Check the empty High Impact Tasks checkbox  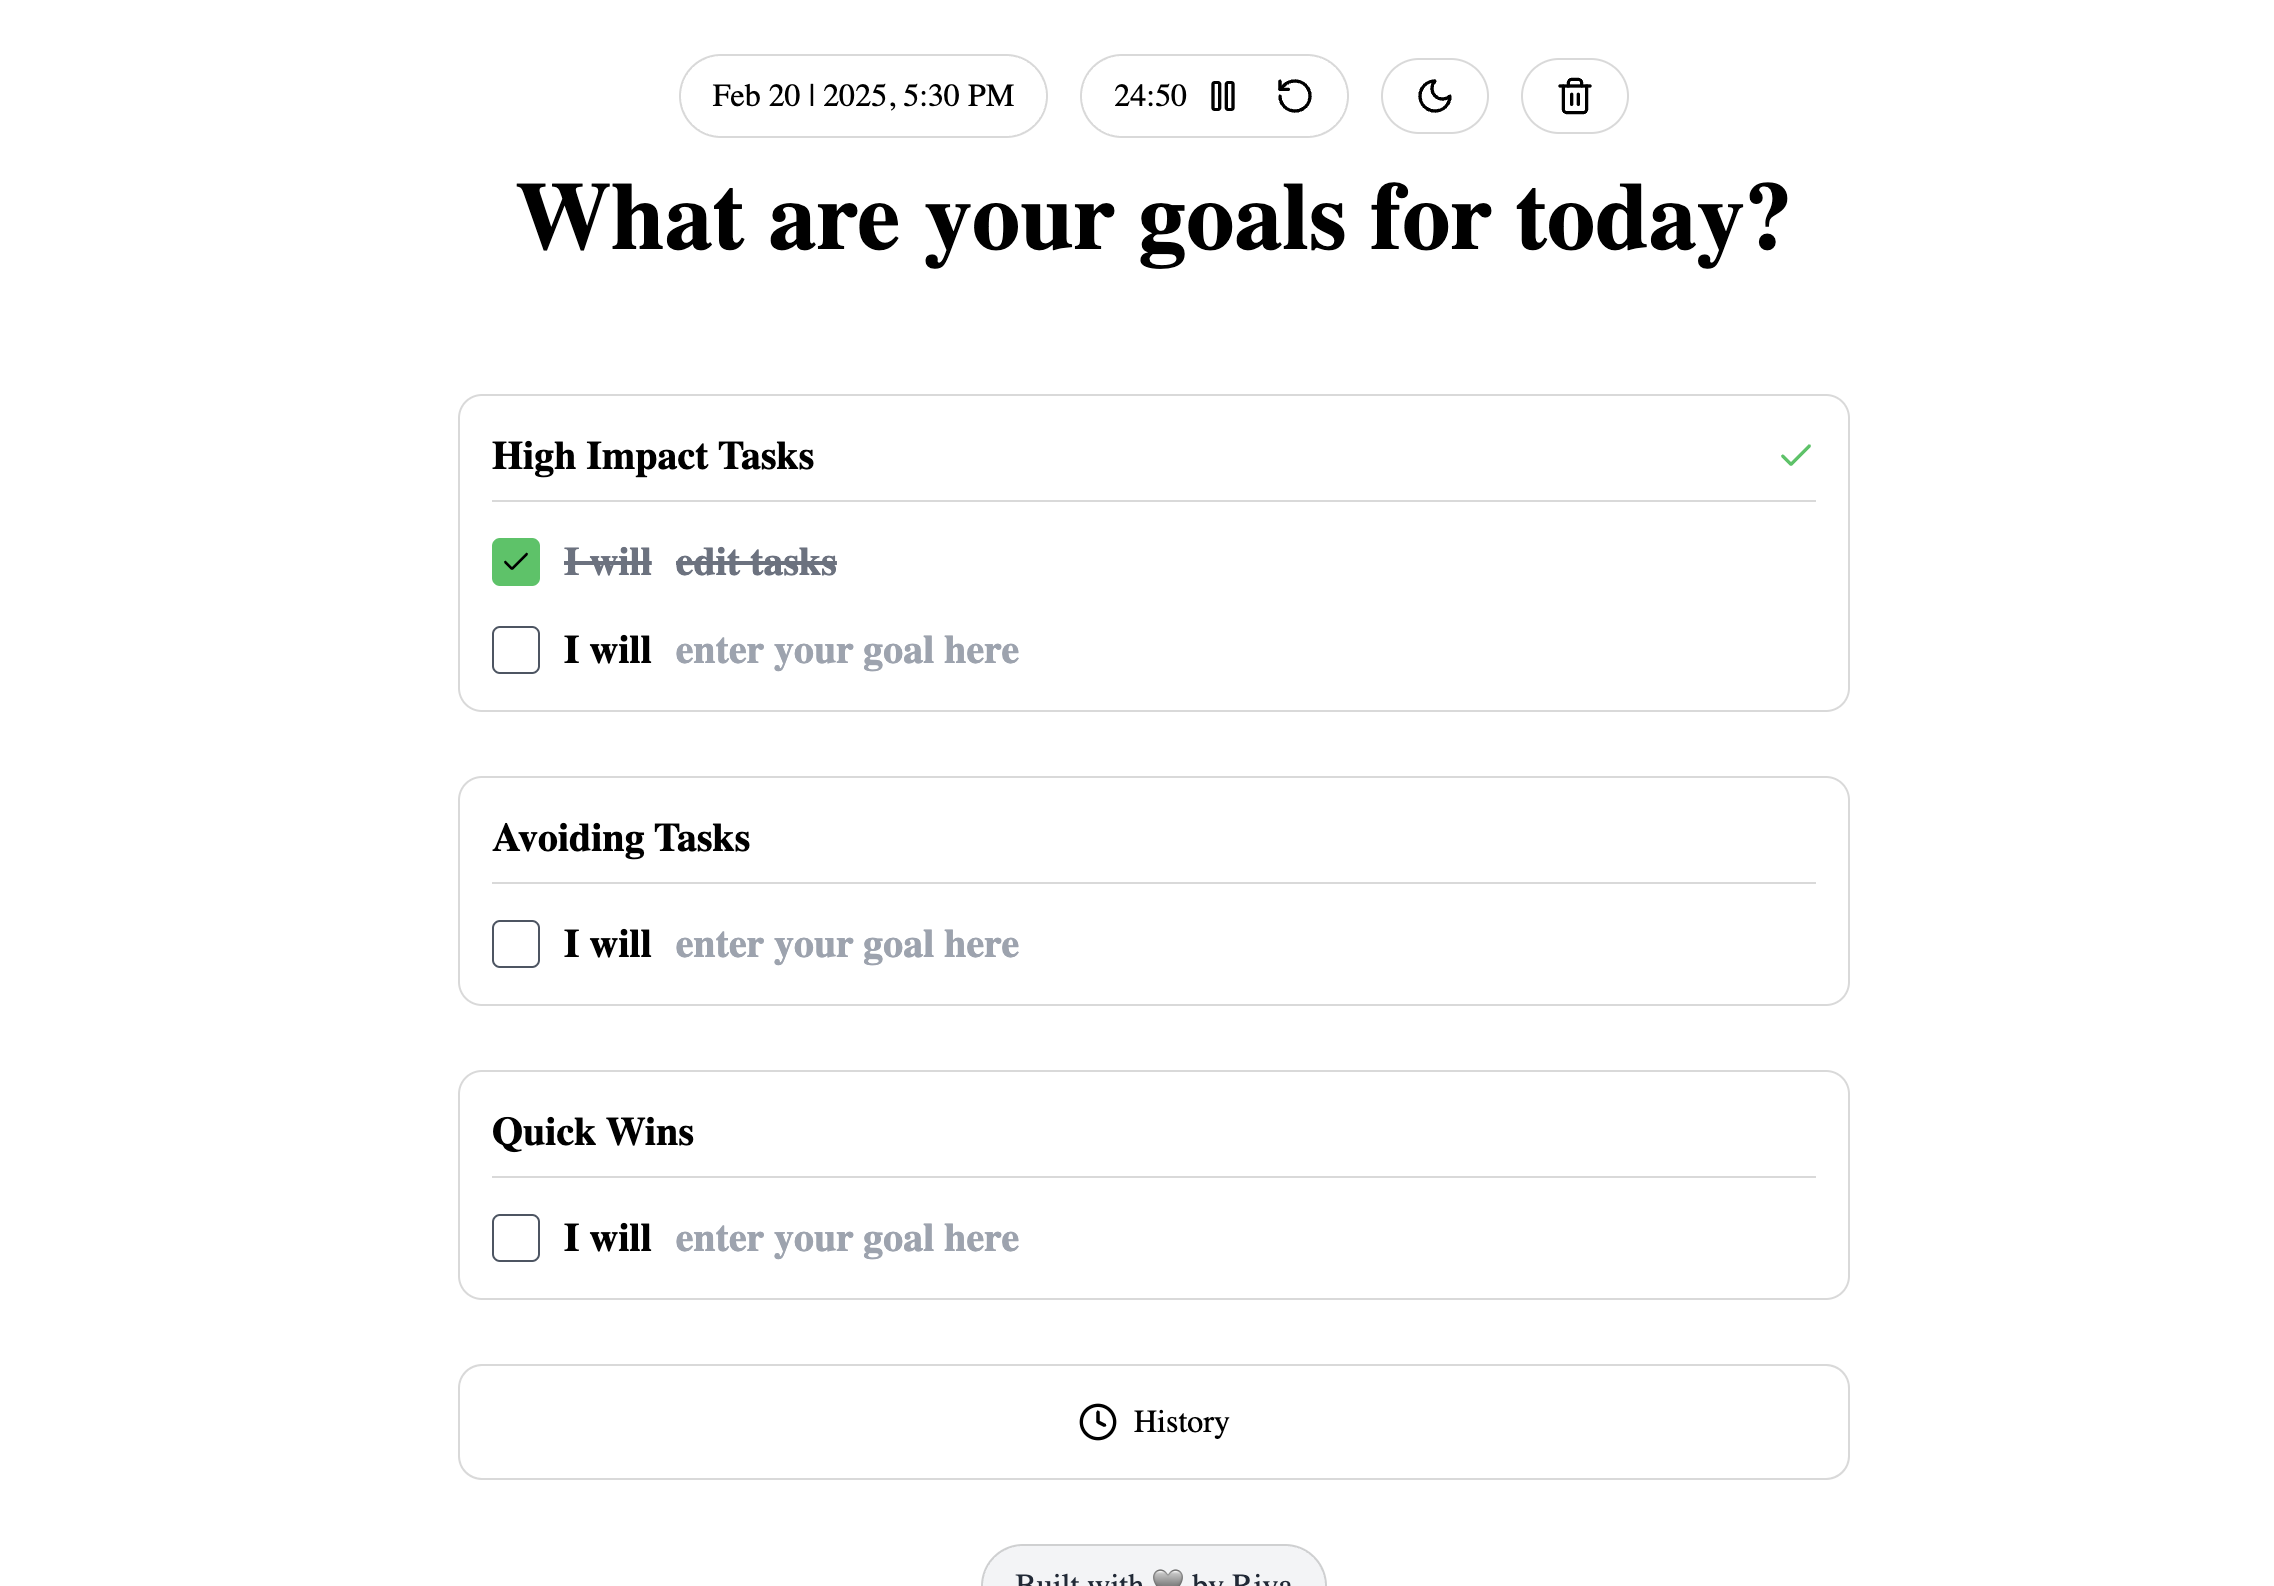click(516, 650)
